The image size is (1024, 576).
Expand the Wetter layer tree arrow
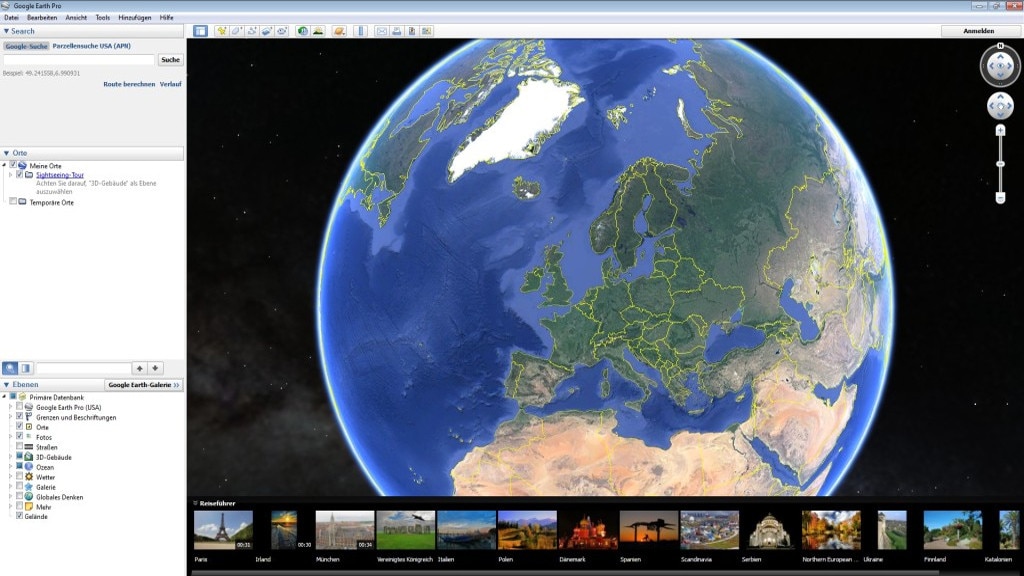[x=10, y=477]
